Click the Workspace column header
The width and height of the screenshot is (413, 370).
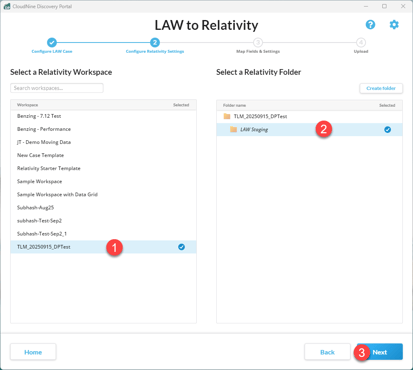(27, 105)
